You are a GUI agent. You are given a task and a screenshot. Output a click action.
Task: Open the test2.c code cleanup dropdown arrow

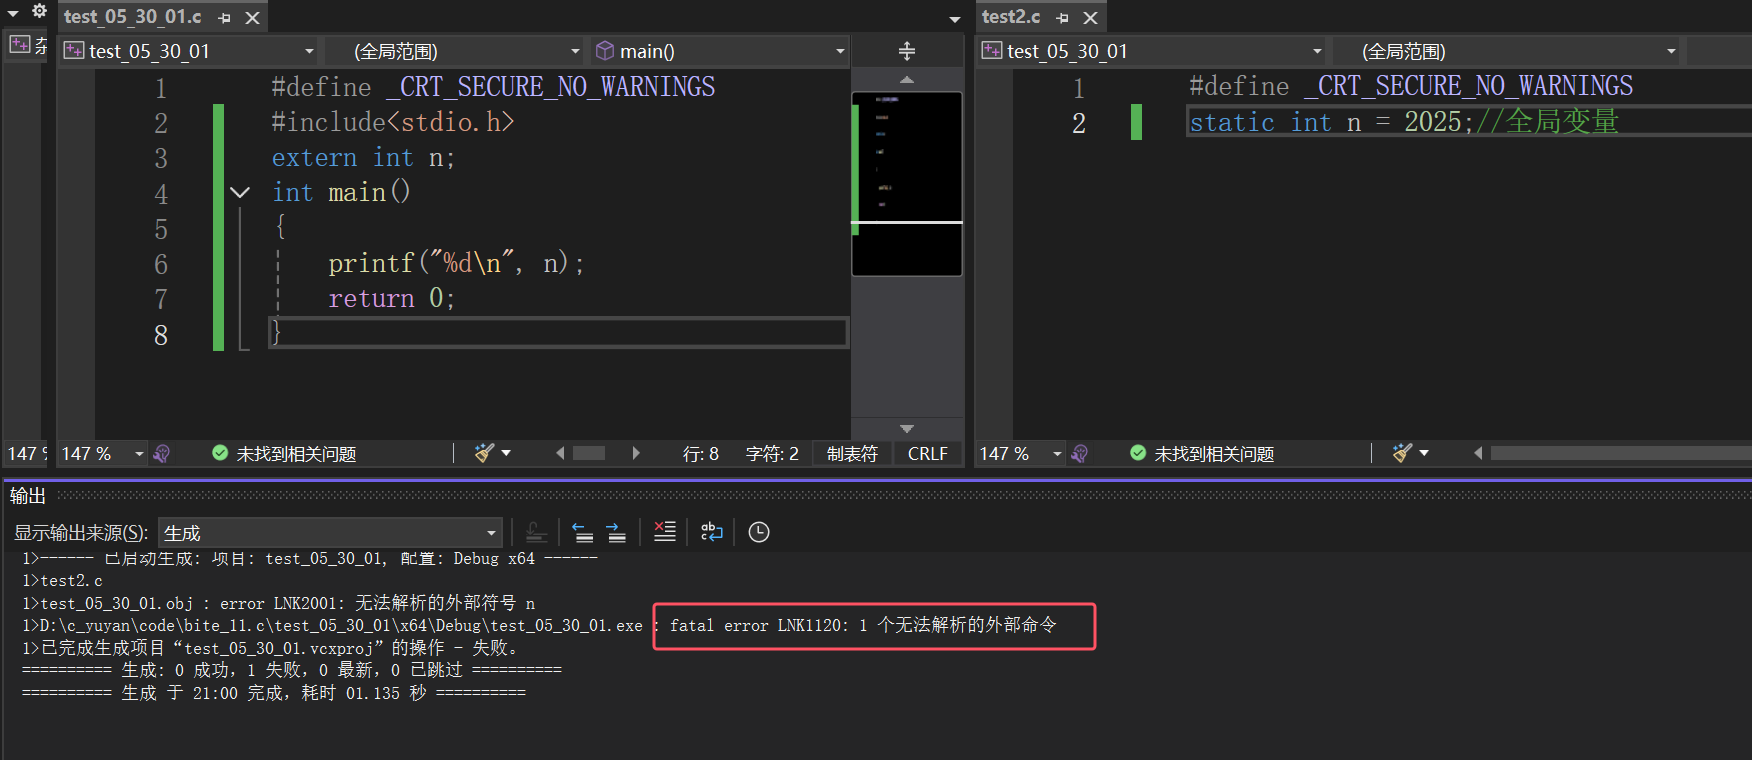(1424, 454)
